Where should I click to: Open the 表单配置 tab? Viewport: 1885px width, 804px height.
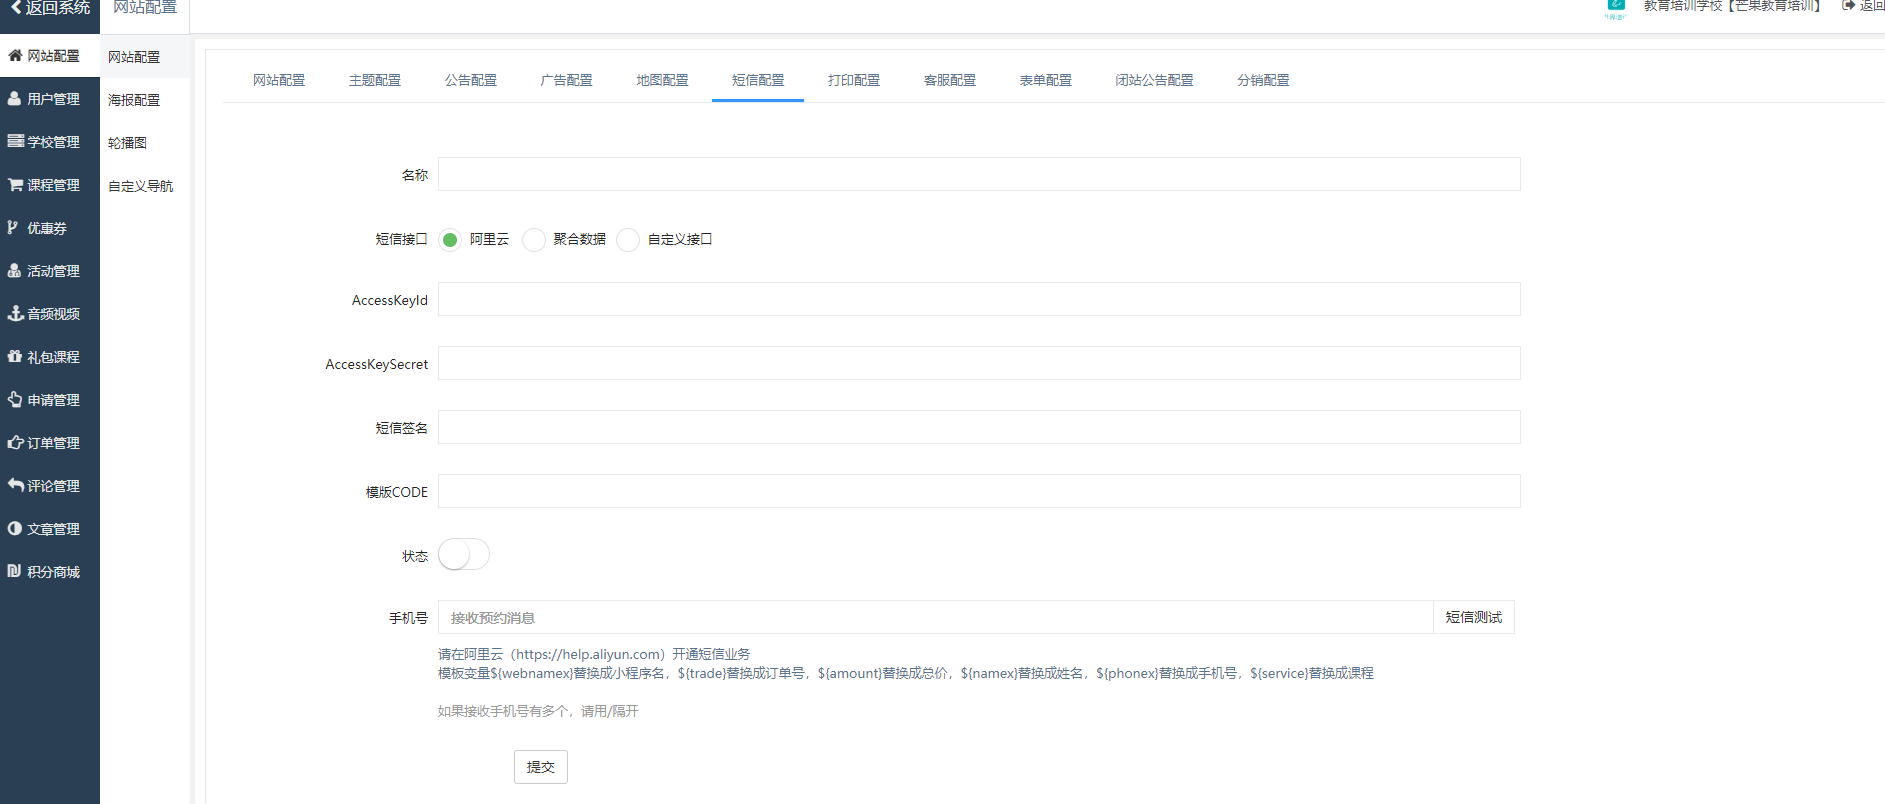1046,80
